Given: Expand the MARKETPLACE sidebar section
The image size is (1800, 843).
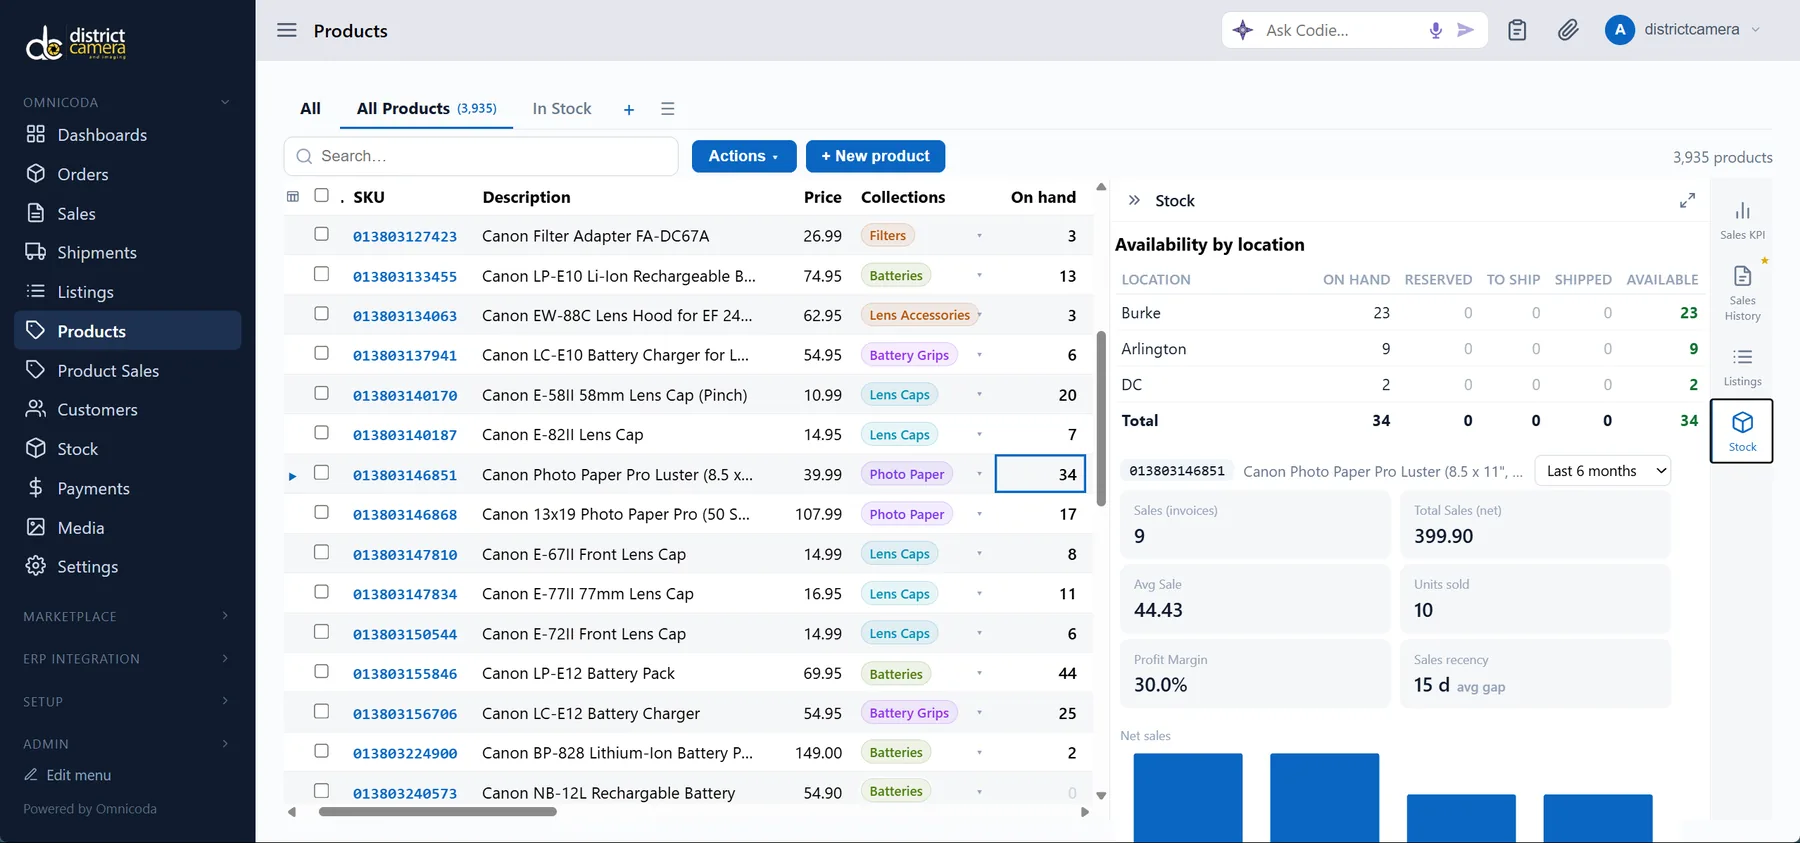Looking at the screenshot, I should point(127,616).
